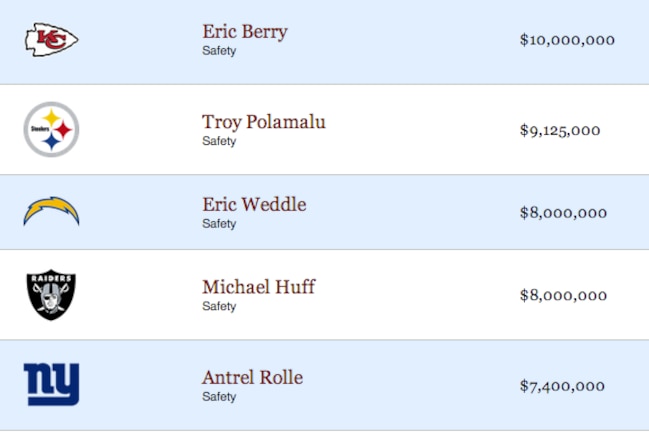649x432 pixels.
Task: Open Troy Polamalu player link
Action: pos(264,122)
